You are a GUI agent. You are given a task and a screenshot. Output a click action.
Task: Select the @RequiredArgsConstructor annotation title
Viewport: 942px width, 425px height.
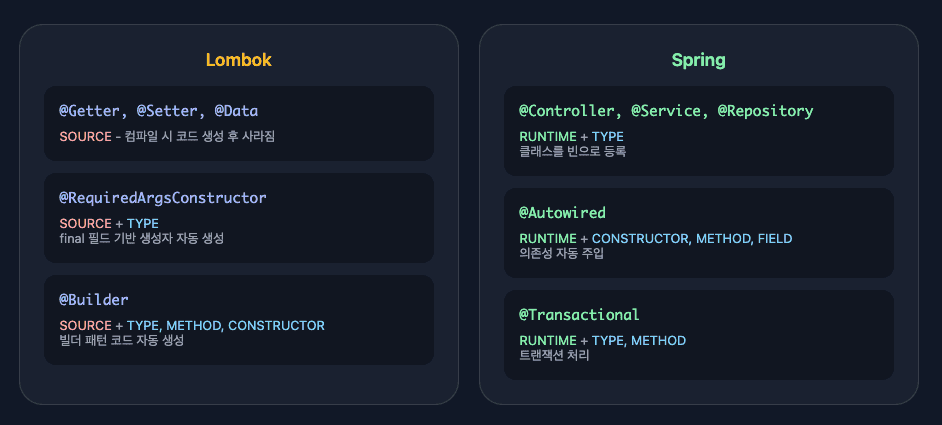pyautogui.click(x=163, y=198)
